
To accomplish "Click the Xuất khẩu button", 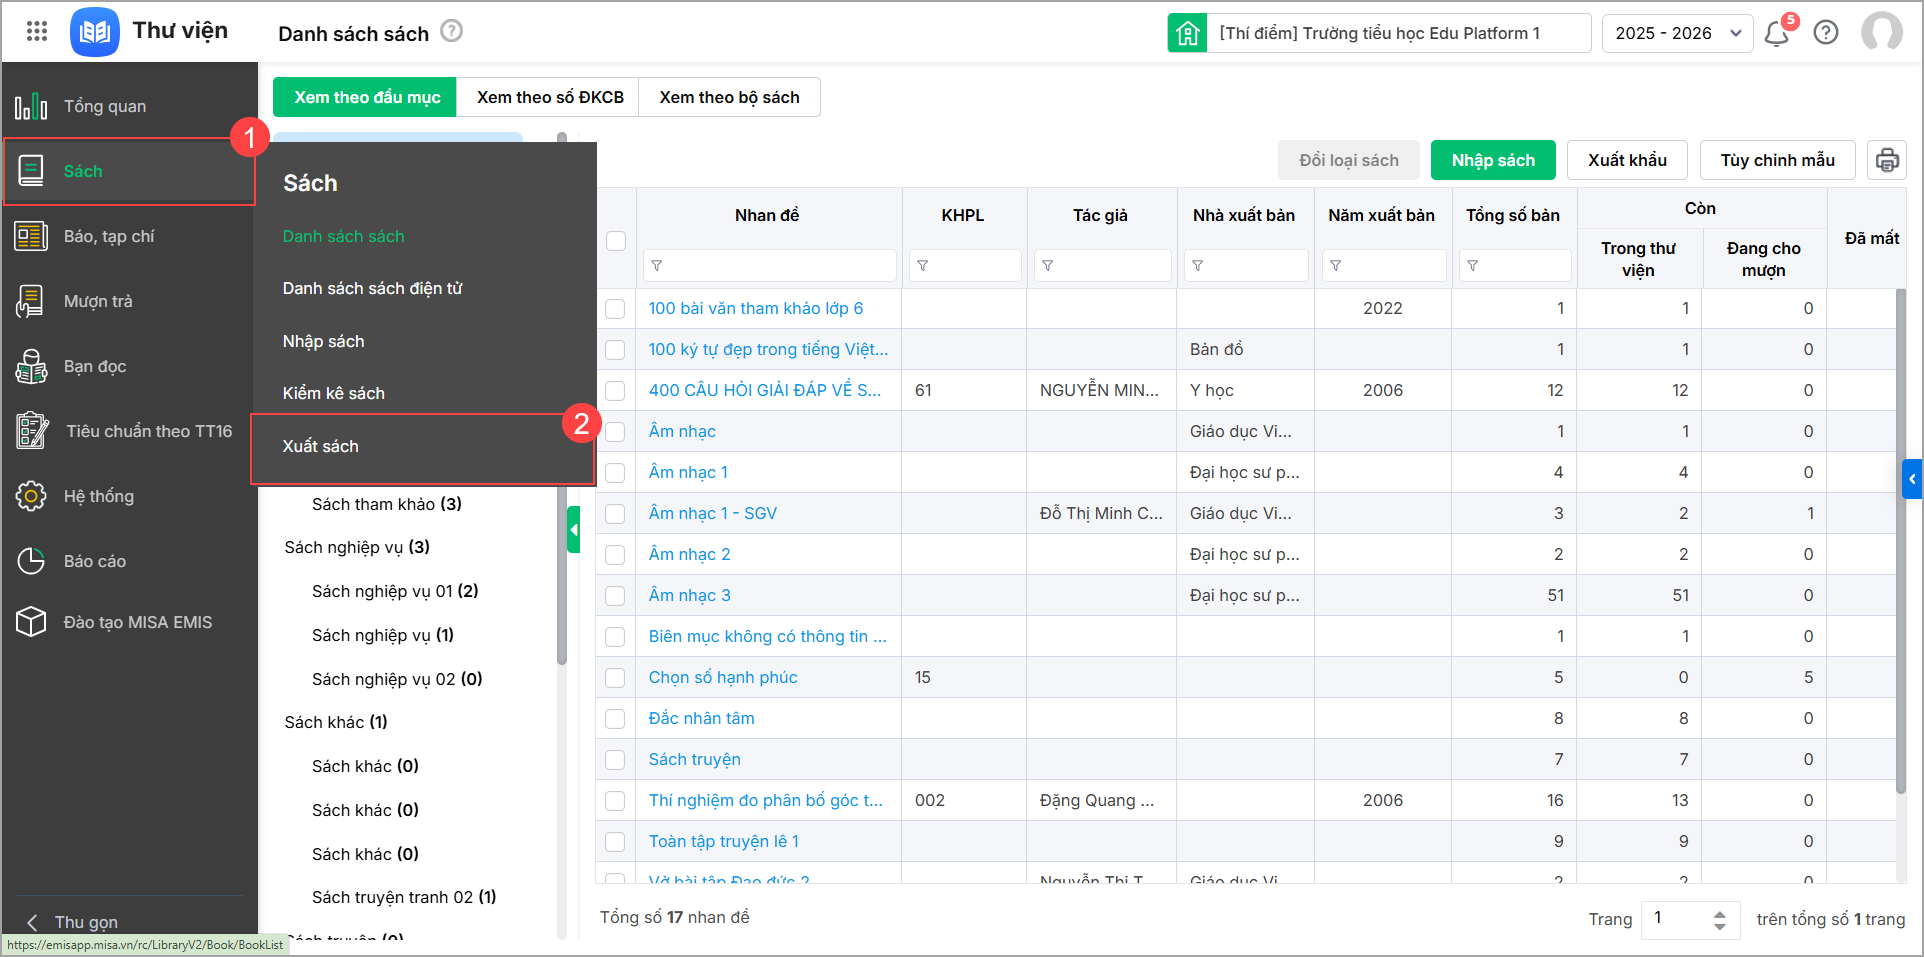I will pyautogui.click(x=1627, y=160).
